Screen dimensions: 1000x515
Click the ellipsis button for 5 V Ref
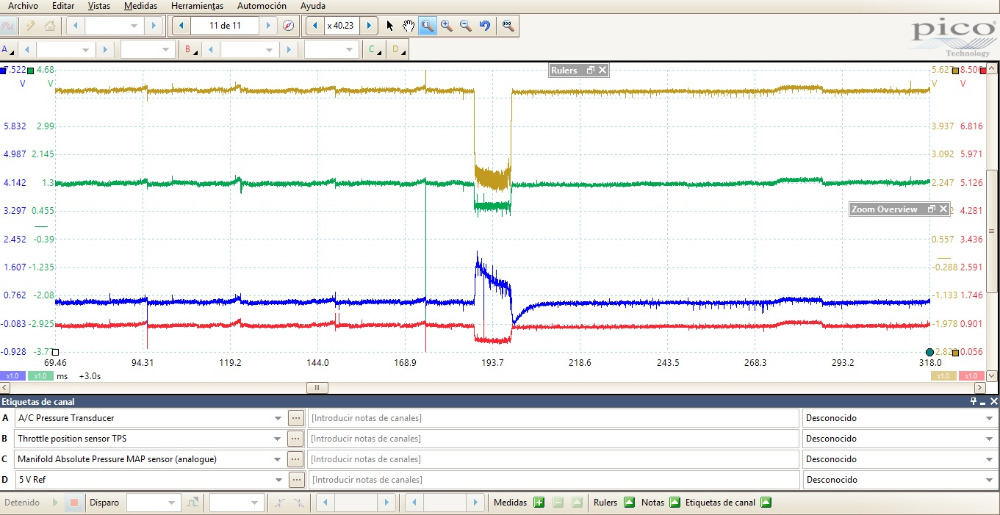tap(295, 479)
